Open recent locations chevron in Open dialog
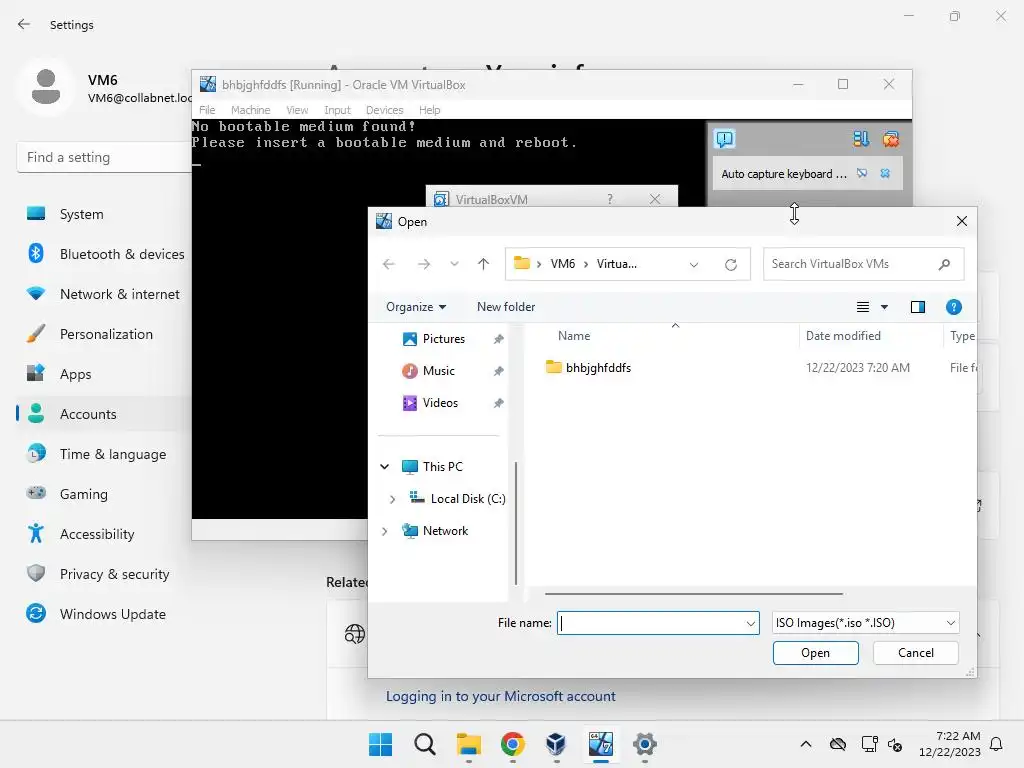Viewport: 1024px width, 768px height. [x=454, y=264]
